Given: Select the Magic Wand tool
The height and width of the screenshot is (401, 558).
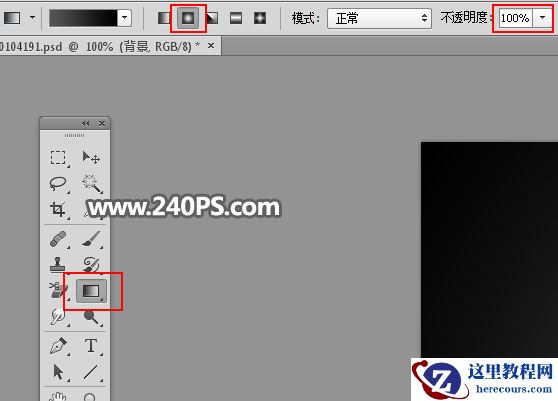Looking at the screenshot, I should point(92,184).
